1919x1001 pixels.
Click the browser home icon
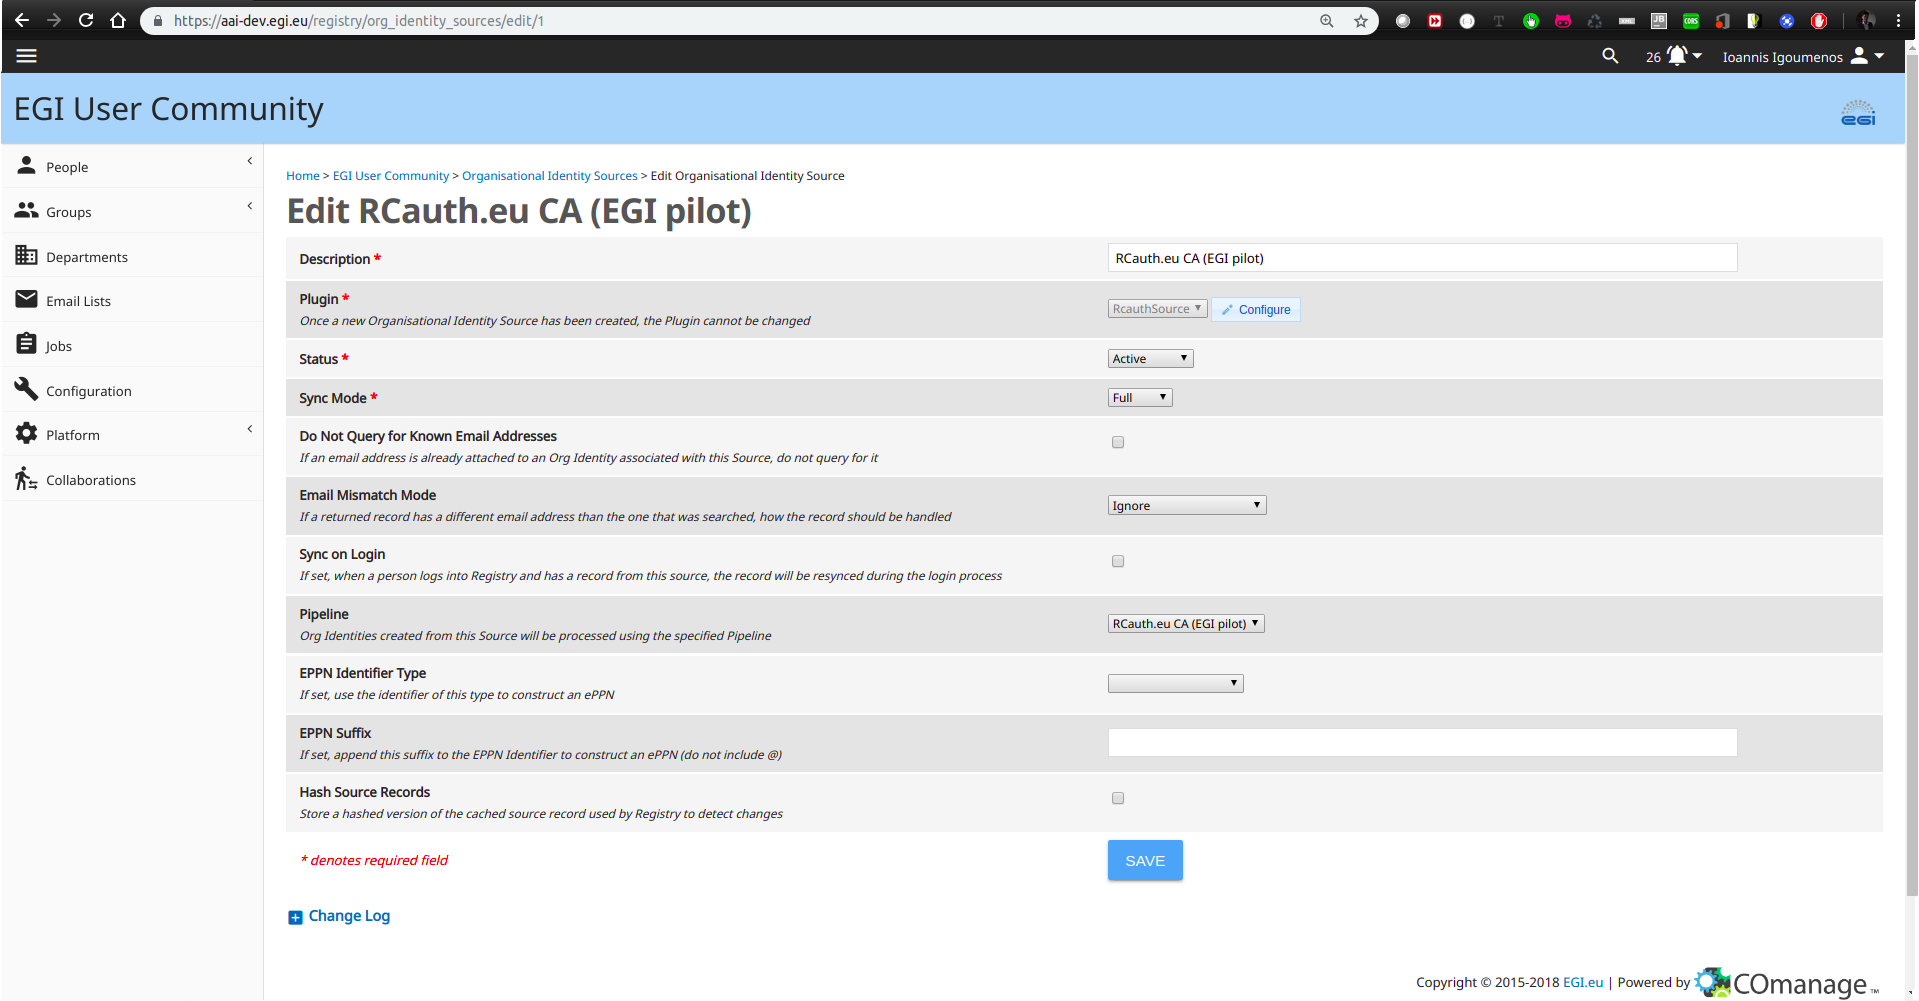click(118, 20)
